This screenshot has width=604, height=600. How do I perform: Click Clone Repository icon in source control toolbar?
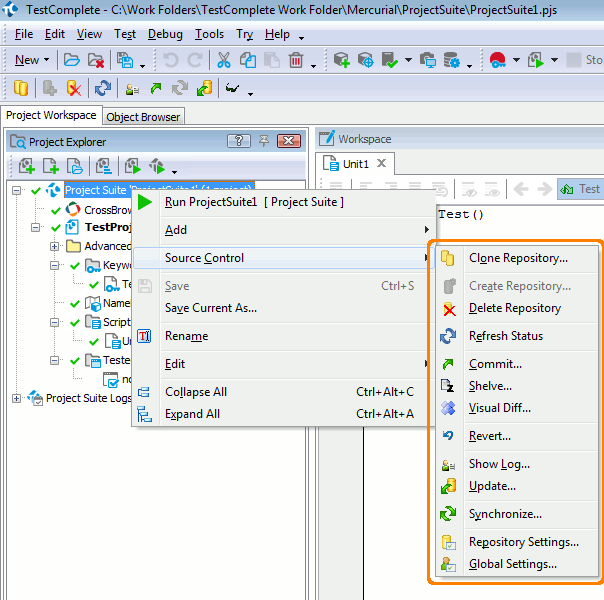[x=21, y=88]
